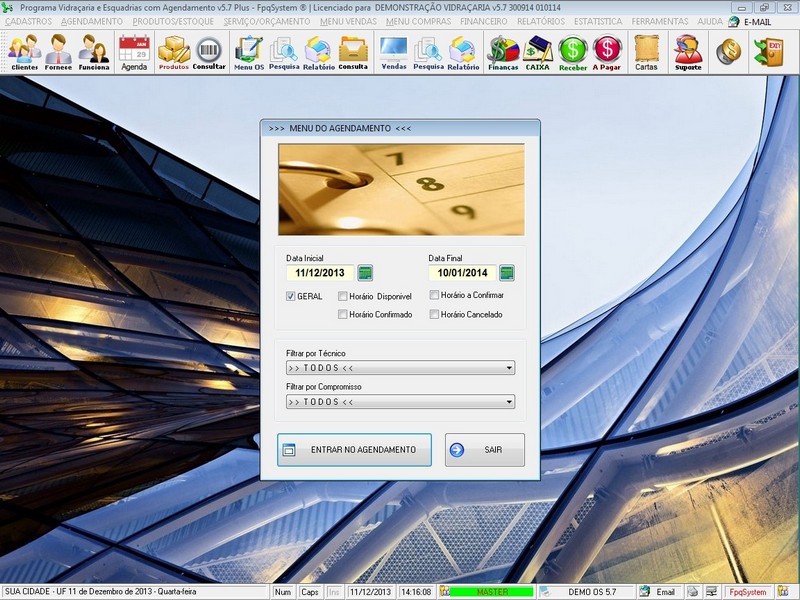Open the Filtrar por Técnico dropdown
Image resolution: width=800 pixels, height=600 pixels.
pyautogui.click(x=508, y=368)
